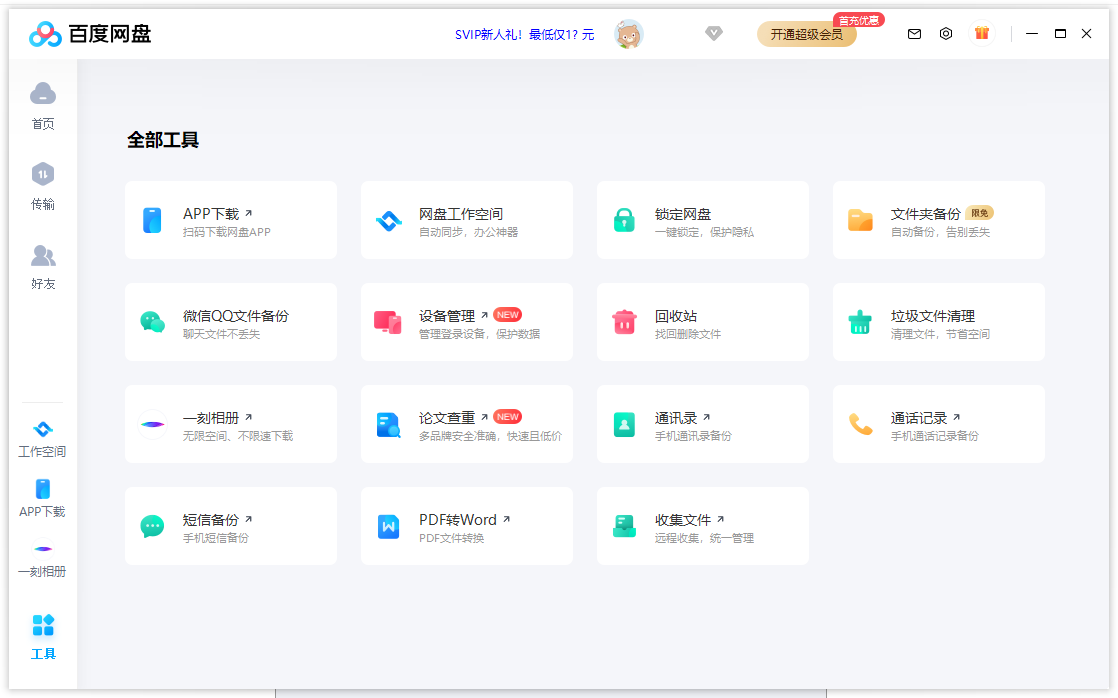Click the APP下载 card phone icon
This screenshot has width=1118, height=698.
pyautogui.click(x=152, y=220)
